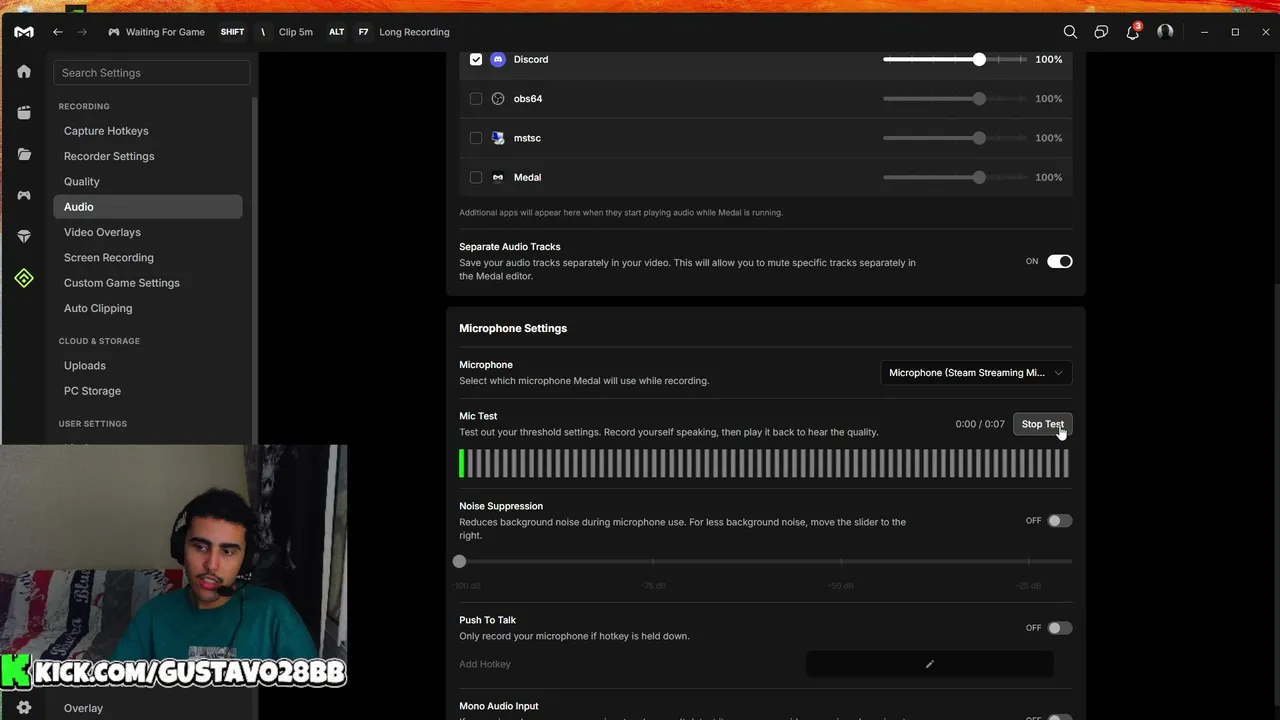Open PC Storage settings
The image size is (1280, 720).
[92, 391]
